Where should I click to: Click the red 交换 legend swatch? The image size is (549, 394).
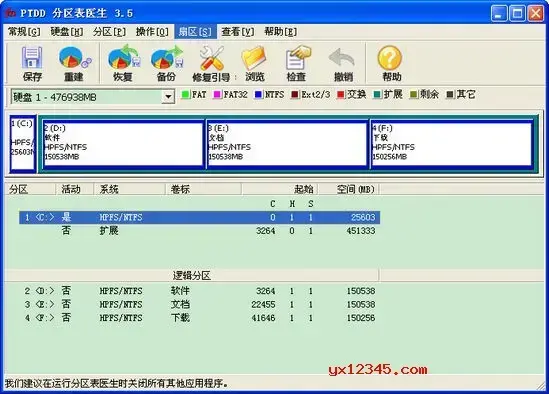point(341,95)
